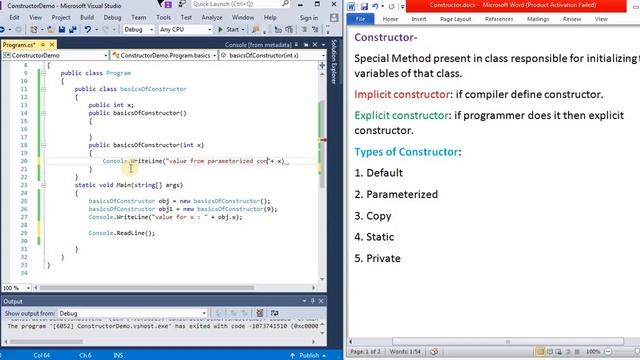
Task: Click the proofing status icon in Word status bar
Action: point(434,351)
